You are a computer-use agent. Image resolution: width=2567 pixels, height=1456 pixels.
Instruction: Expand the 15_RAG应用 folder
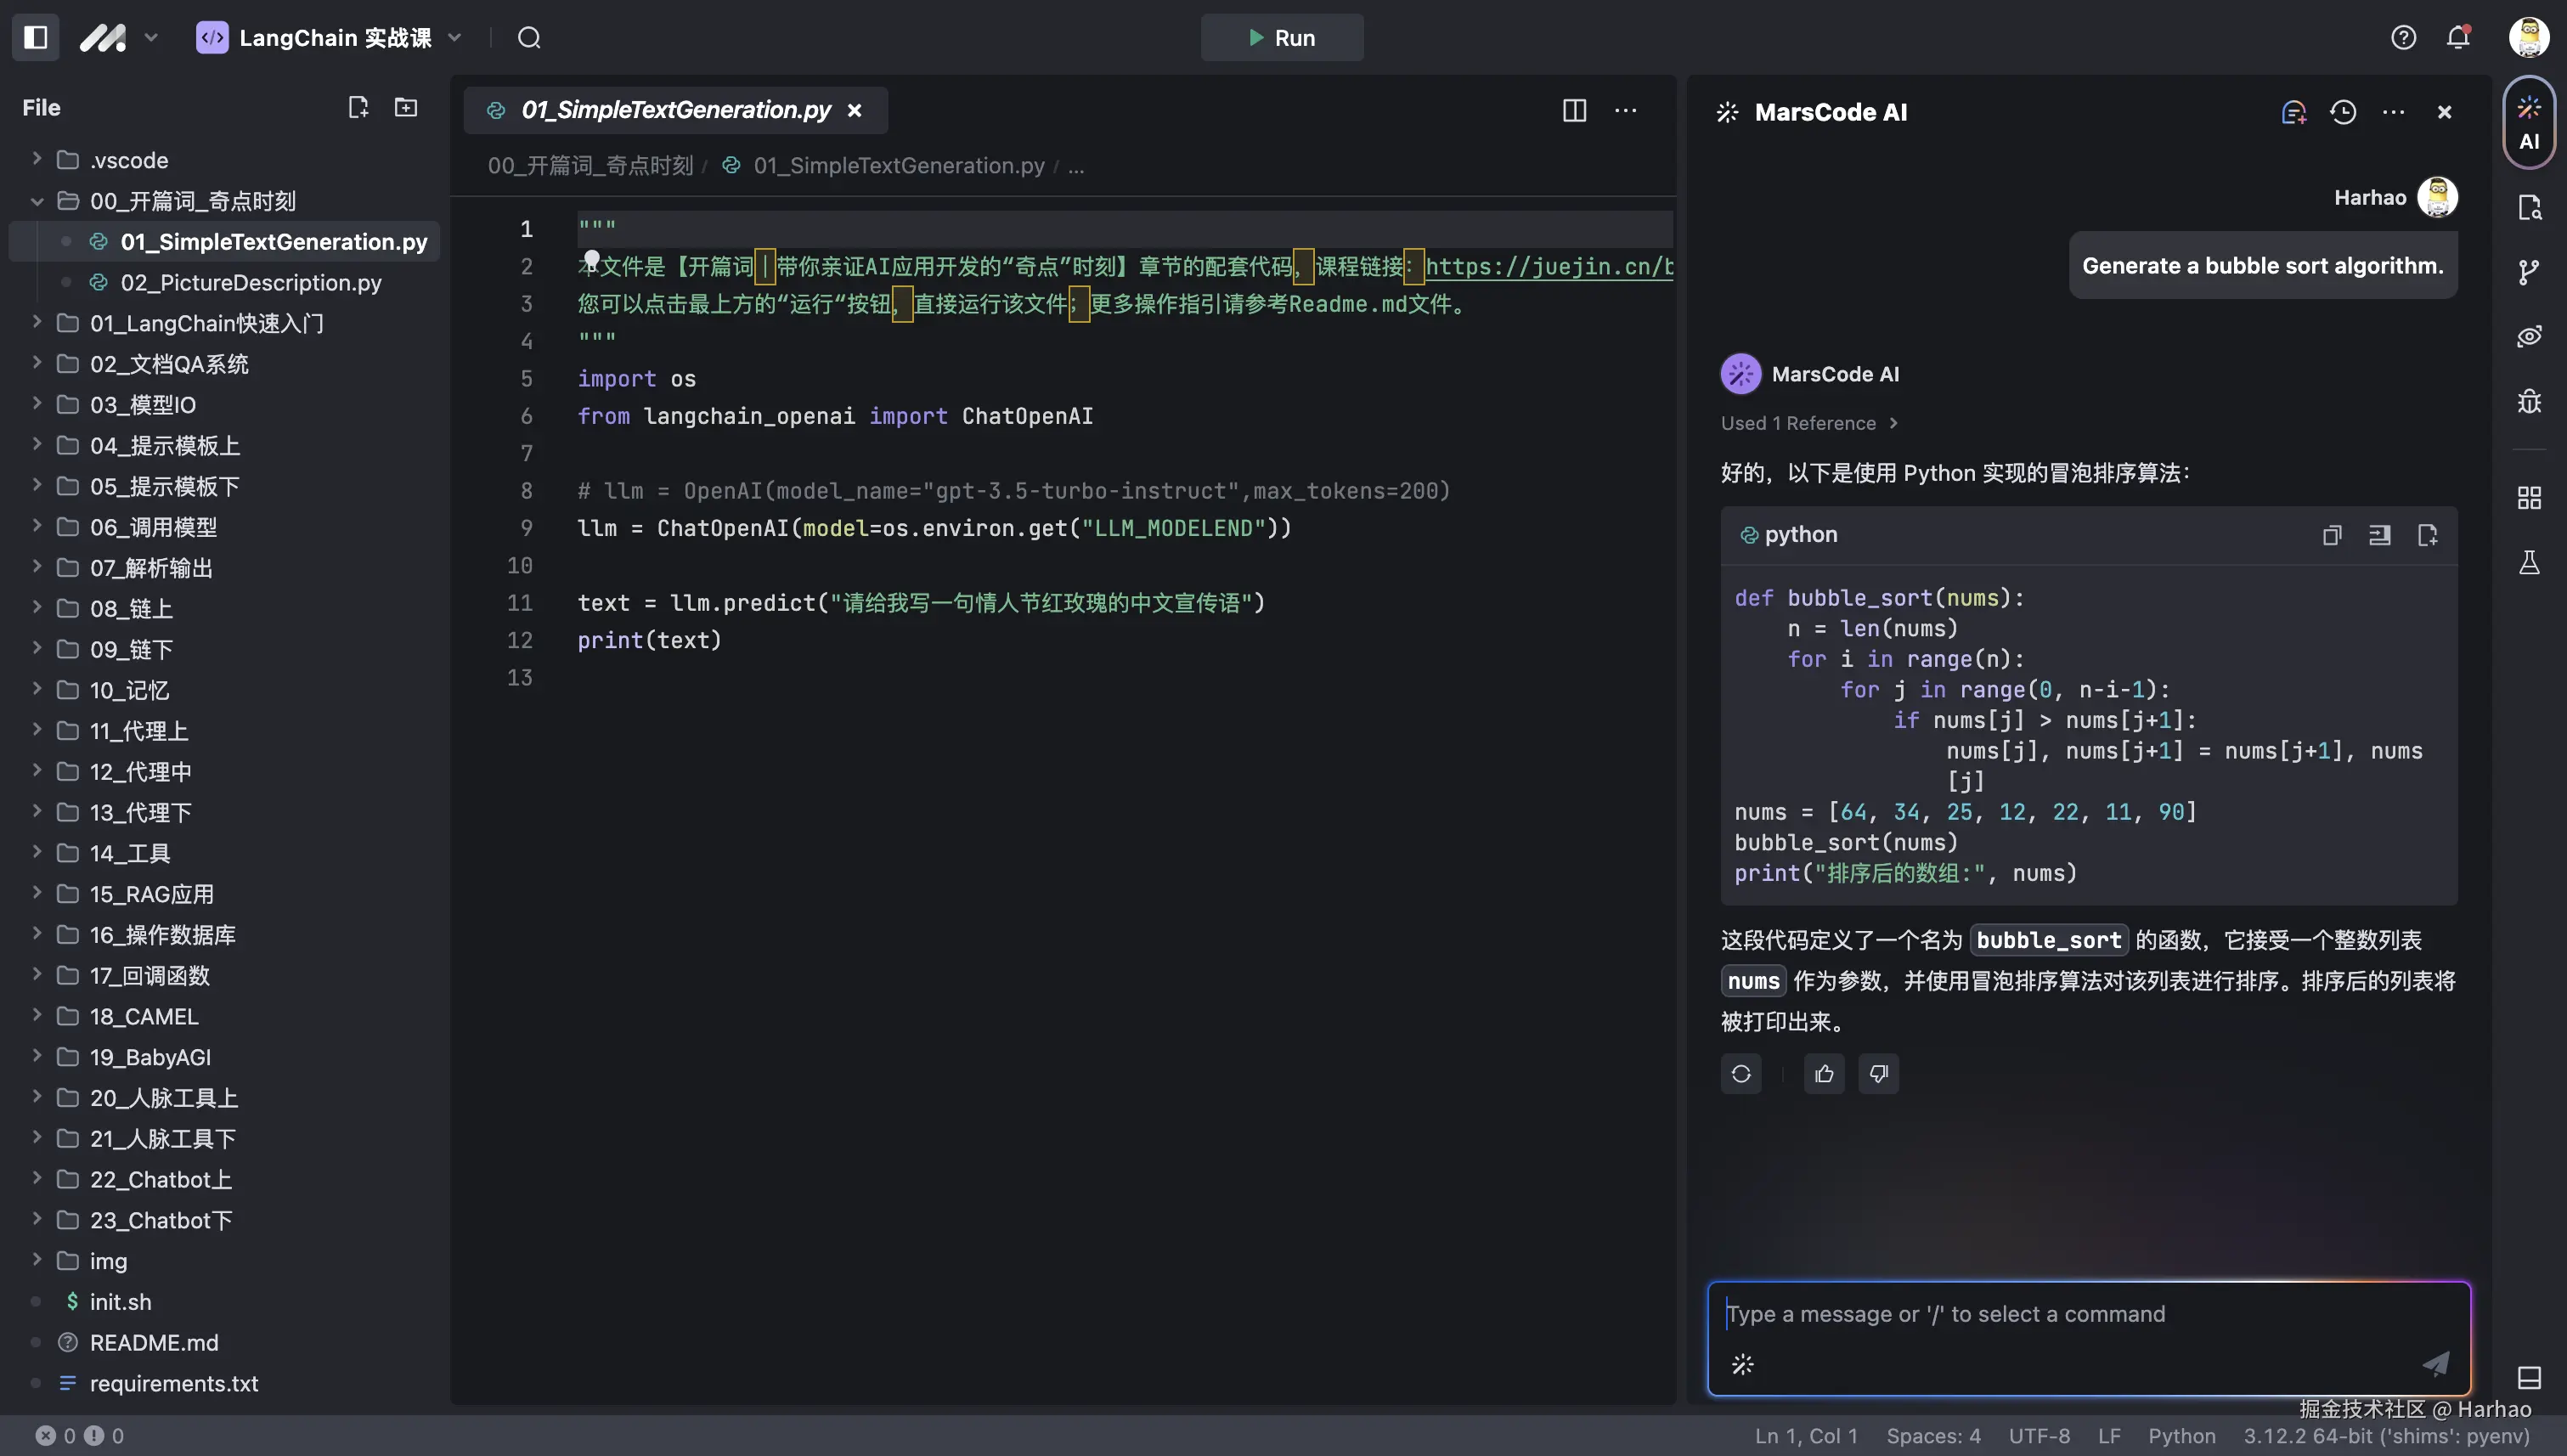coord(151,893)
